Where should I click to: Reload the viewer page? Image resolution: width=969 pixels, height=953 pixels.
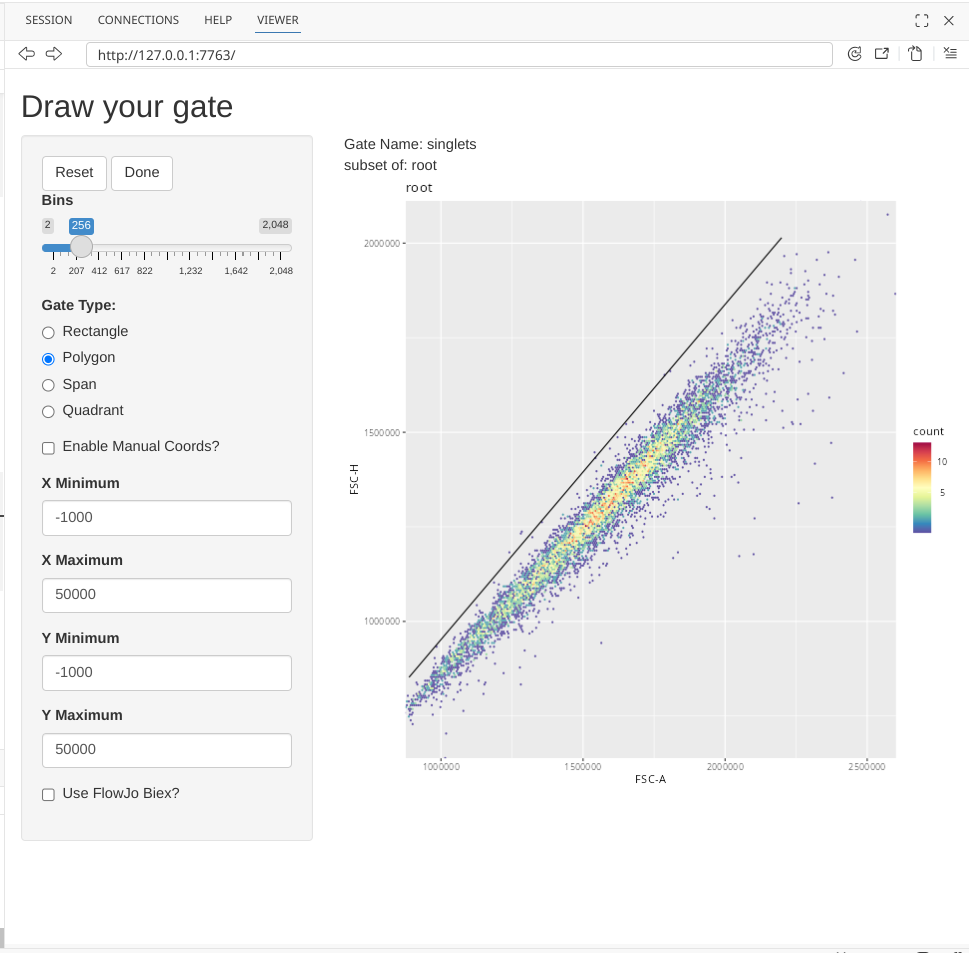click(x=854, y=54)
